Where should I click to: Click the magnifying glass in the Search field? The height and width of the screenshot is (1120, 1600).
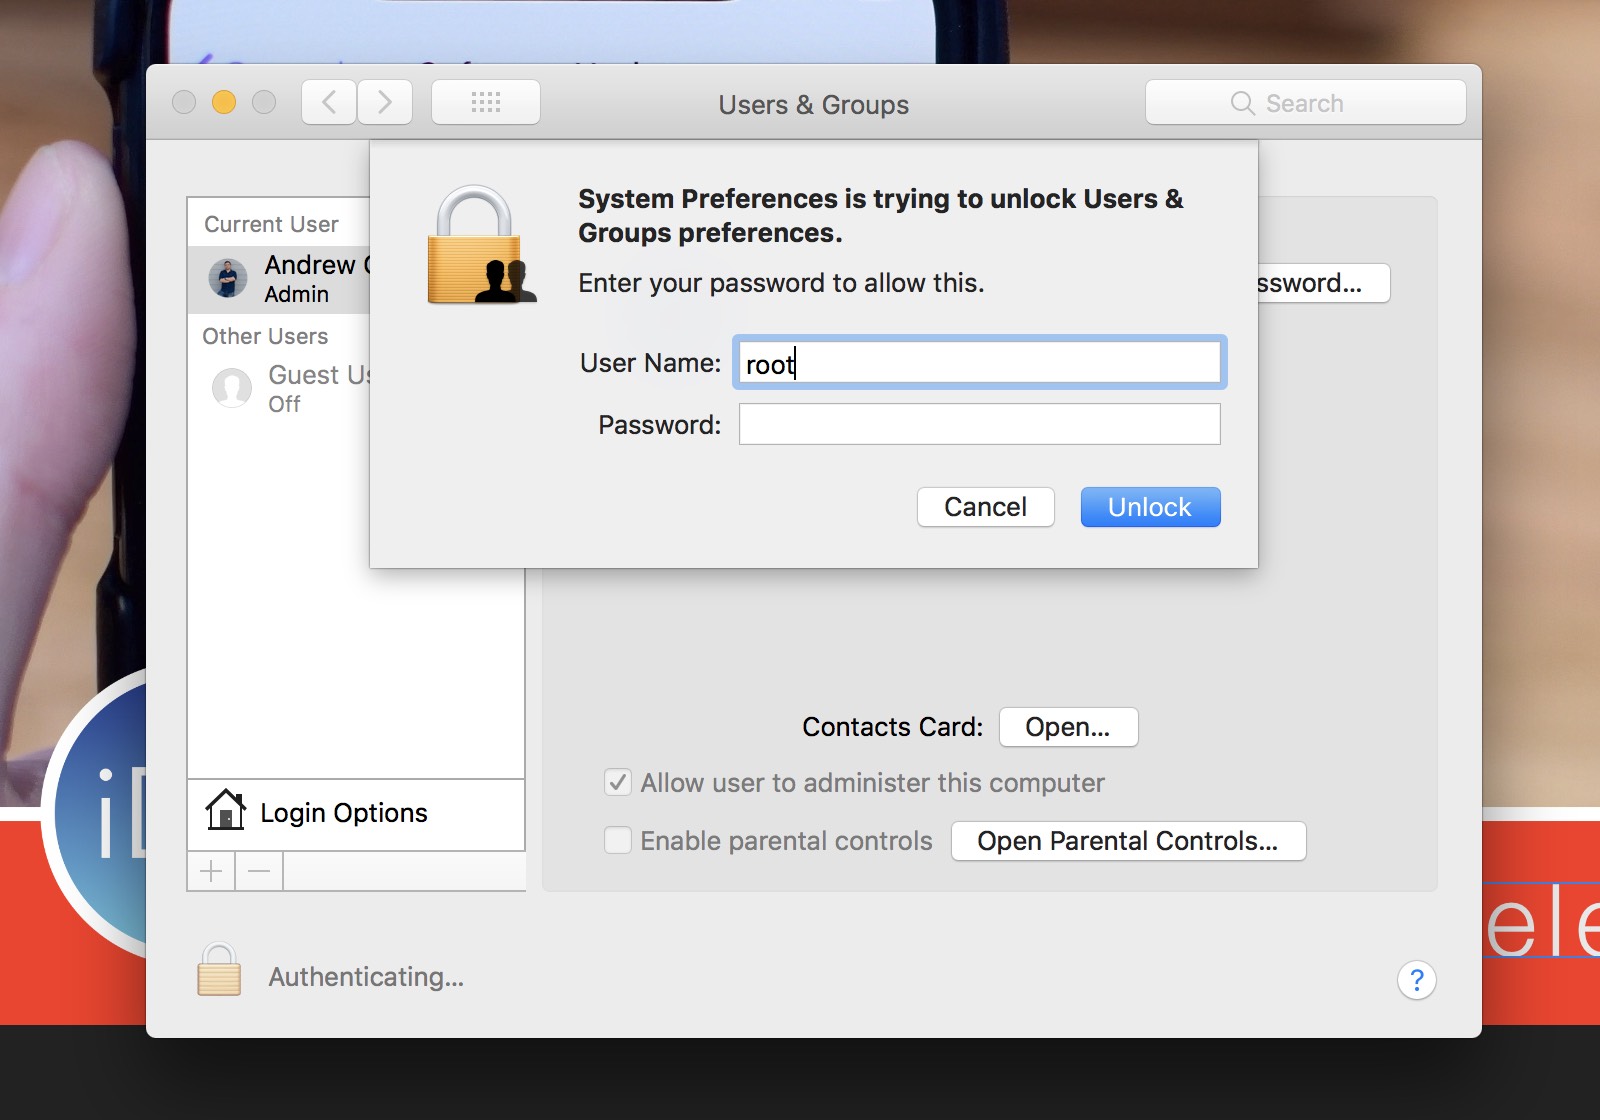coord(1242,102)
